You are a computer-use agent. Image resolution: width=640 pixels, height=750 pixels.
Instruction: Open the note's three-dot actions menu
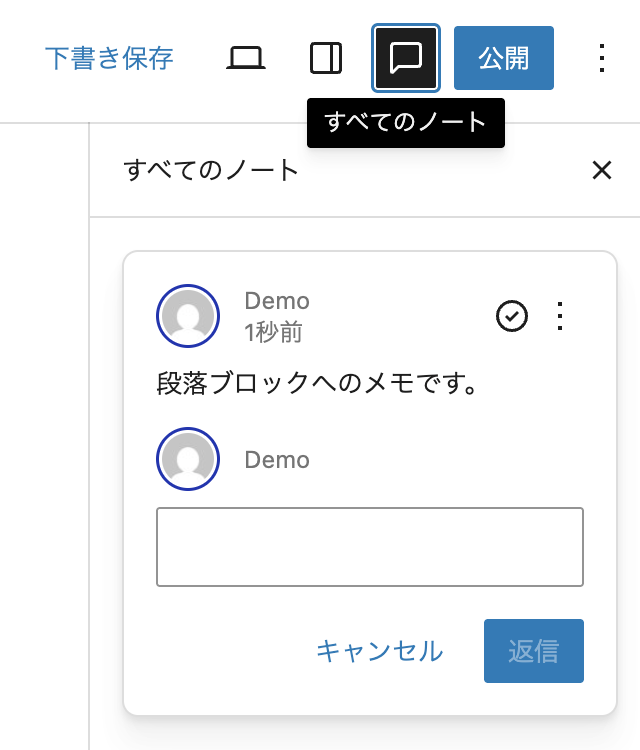click(560, 316)
